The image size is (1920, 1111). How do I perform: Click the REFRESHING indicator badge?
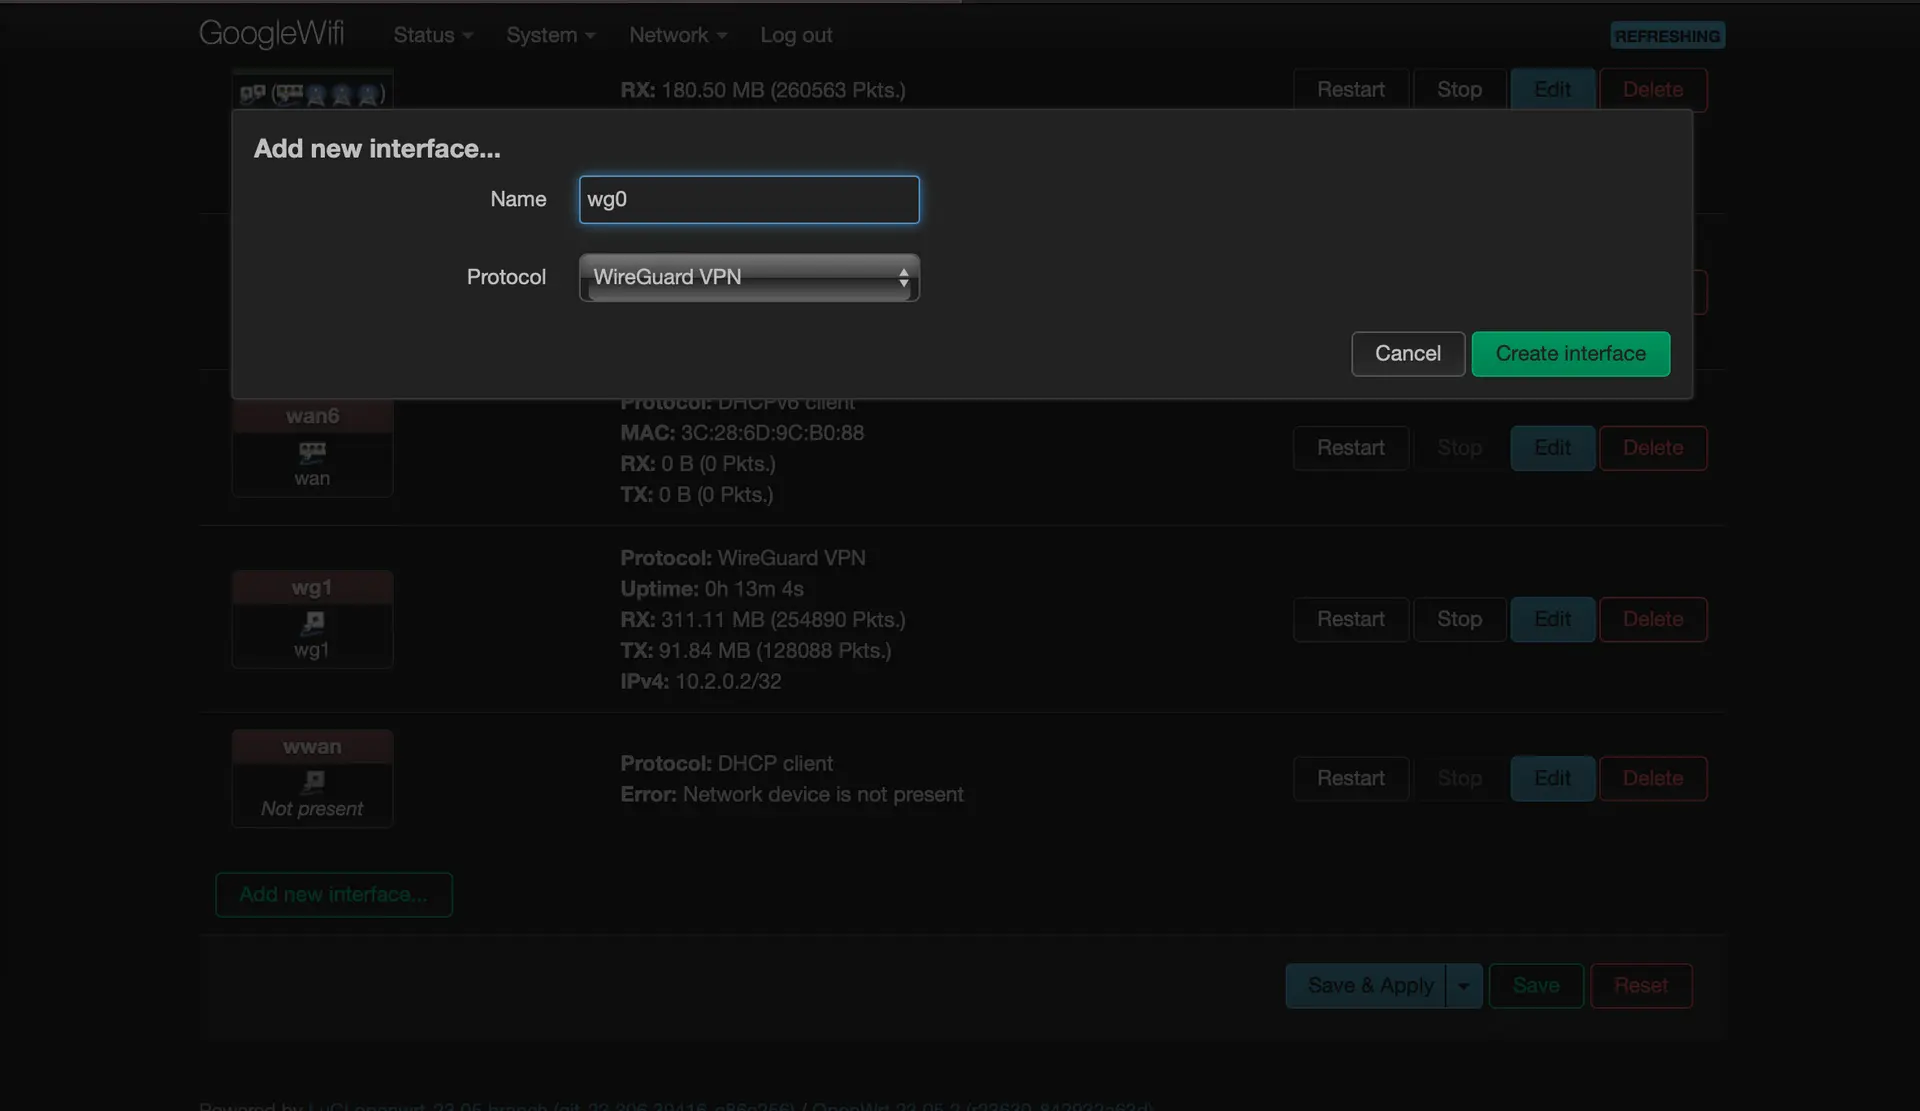point(1667,36)
